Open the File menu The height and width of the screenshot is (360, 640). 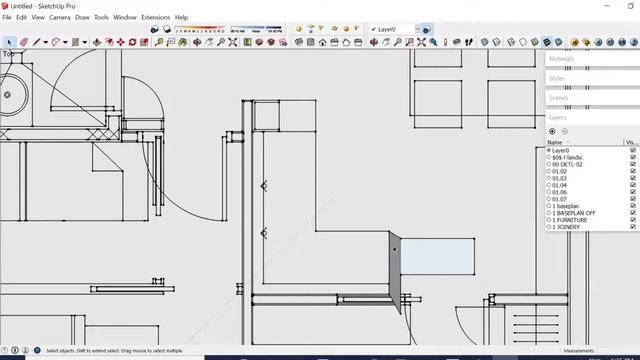click(x=7, y=18)
